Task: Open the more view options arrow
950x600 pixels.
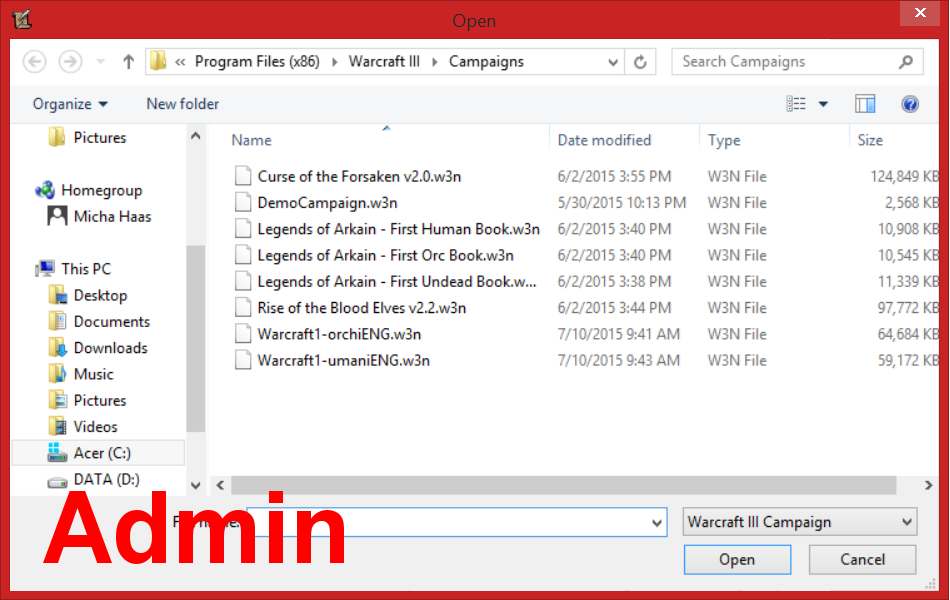Action: (823, 104)
